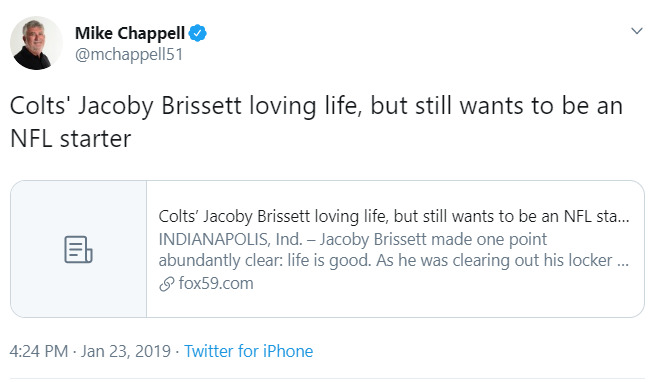Open the Twitter for iPhone source link

coord(249,351)
